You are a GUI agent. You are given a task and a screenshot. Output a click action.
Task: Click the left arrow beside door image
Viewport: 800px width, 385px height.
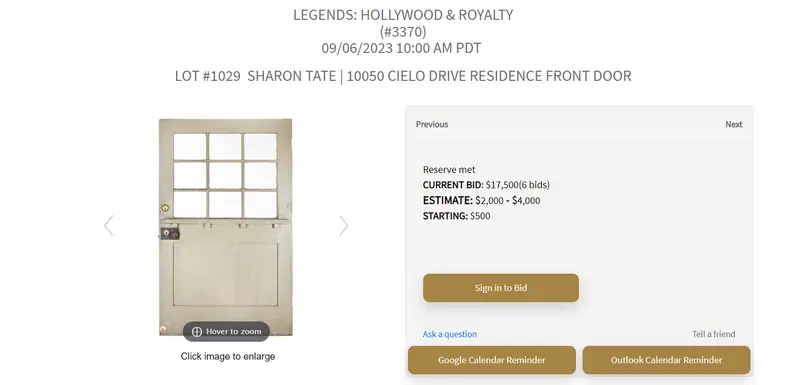(x=109, y=225)
